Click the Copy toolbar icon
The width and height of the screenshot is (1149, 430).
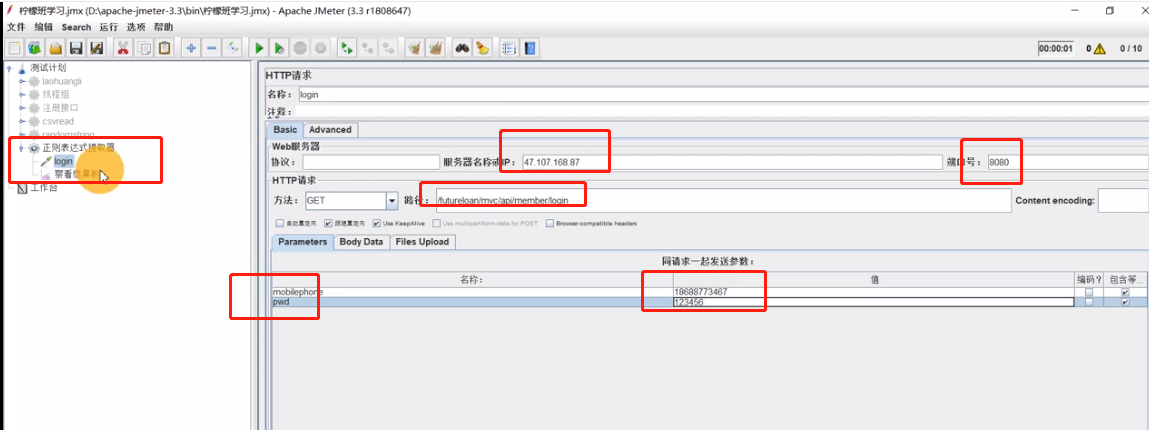click(144, 48)
